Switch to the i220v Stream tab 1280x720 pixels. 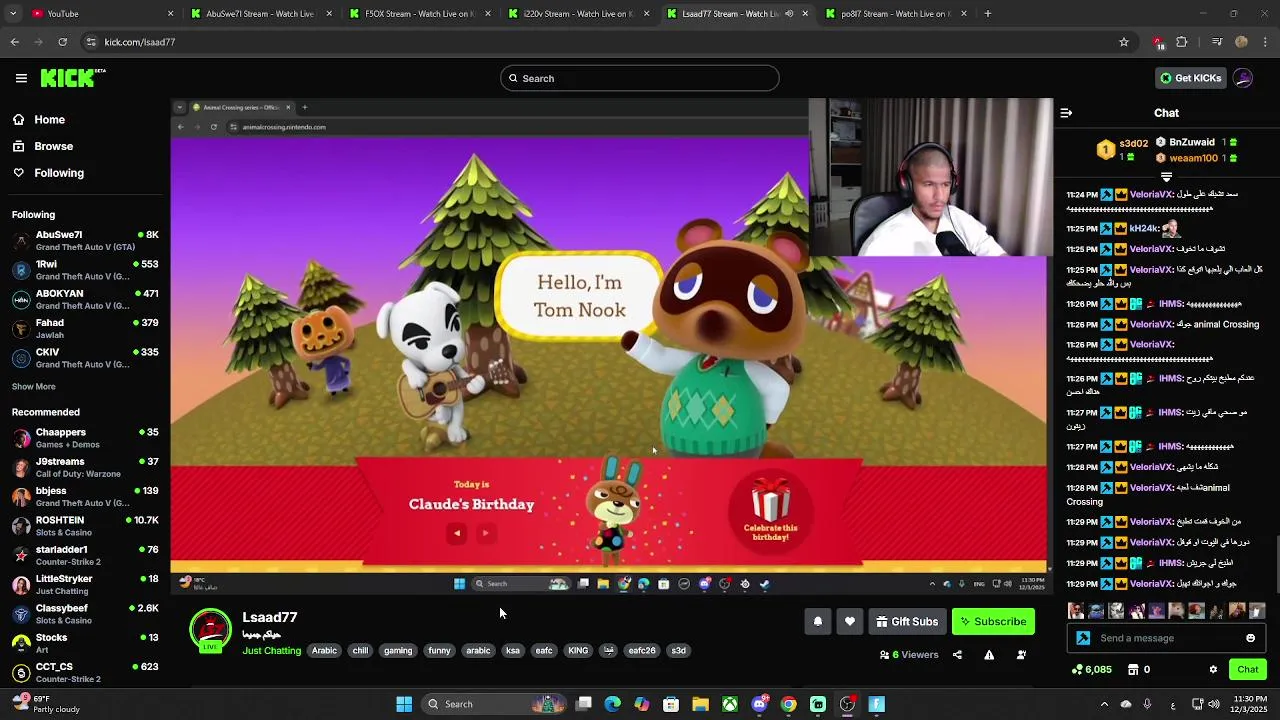point(577,14)
